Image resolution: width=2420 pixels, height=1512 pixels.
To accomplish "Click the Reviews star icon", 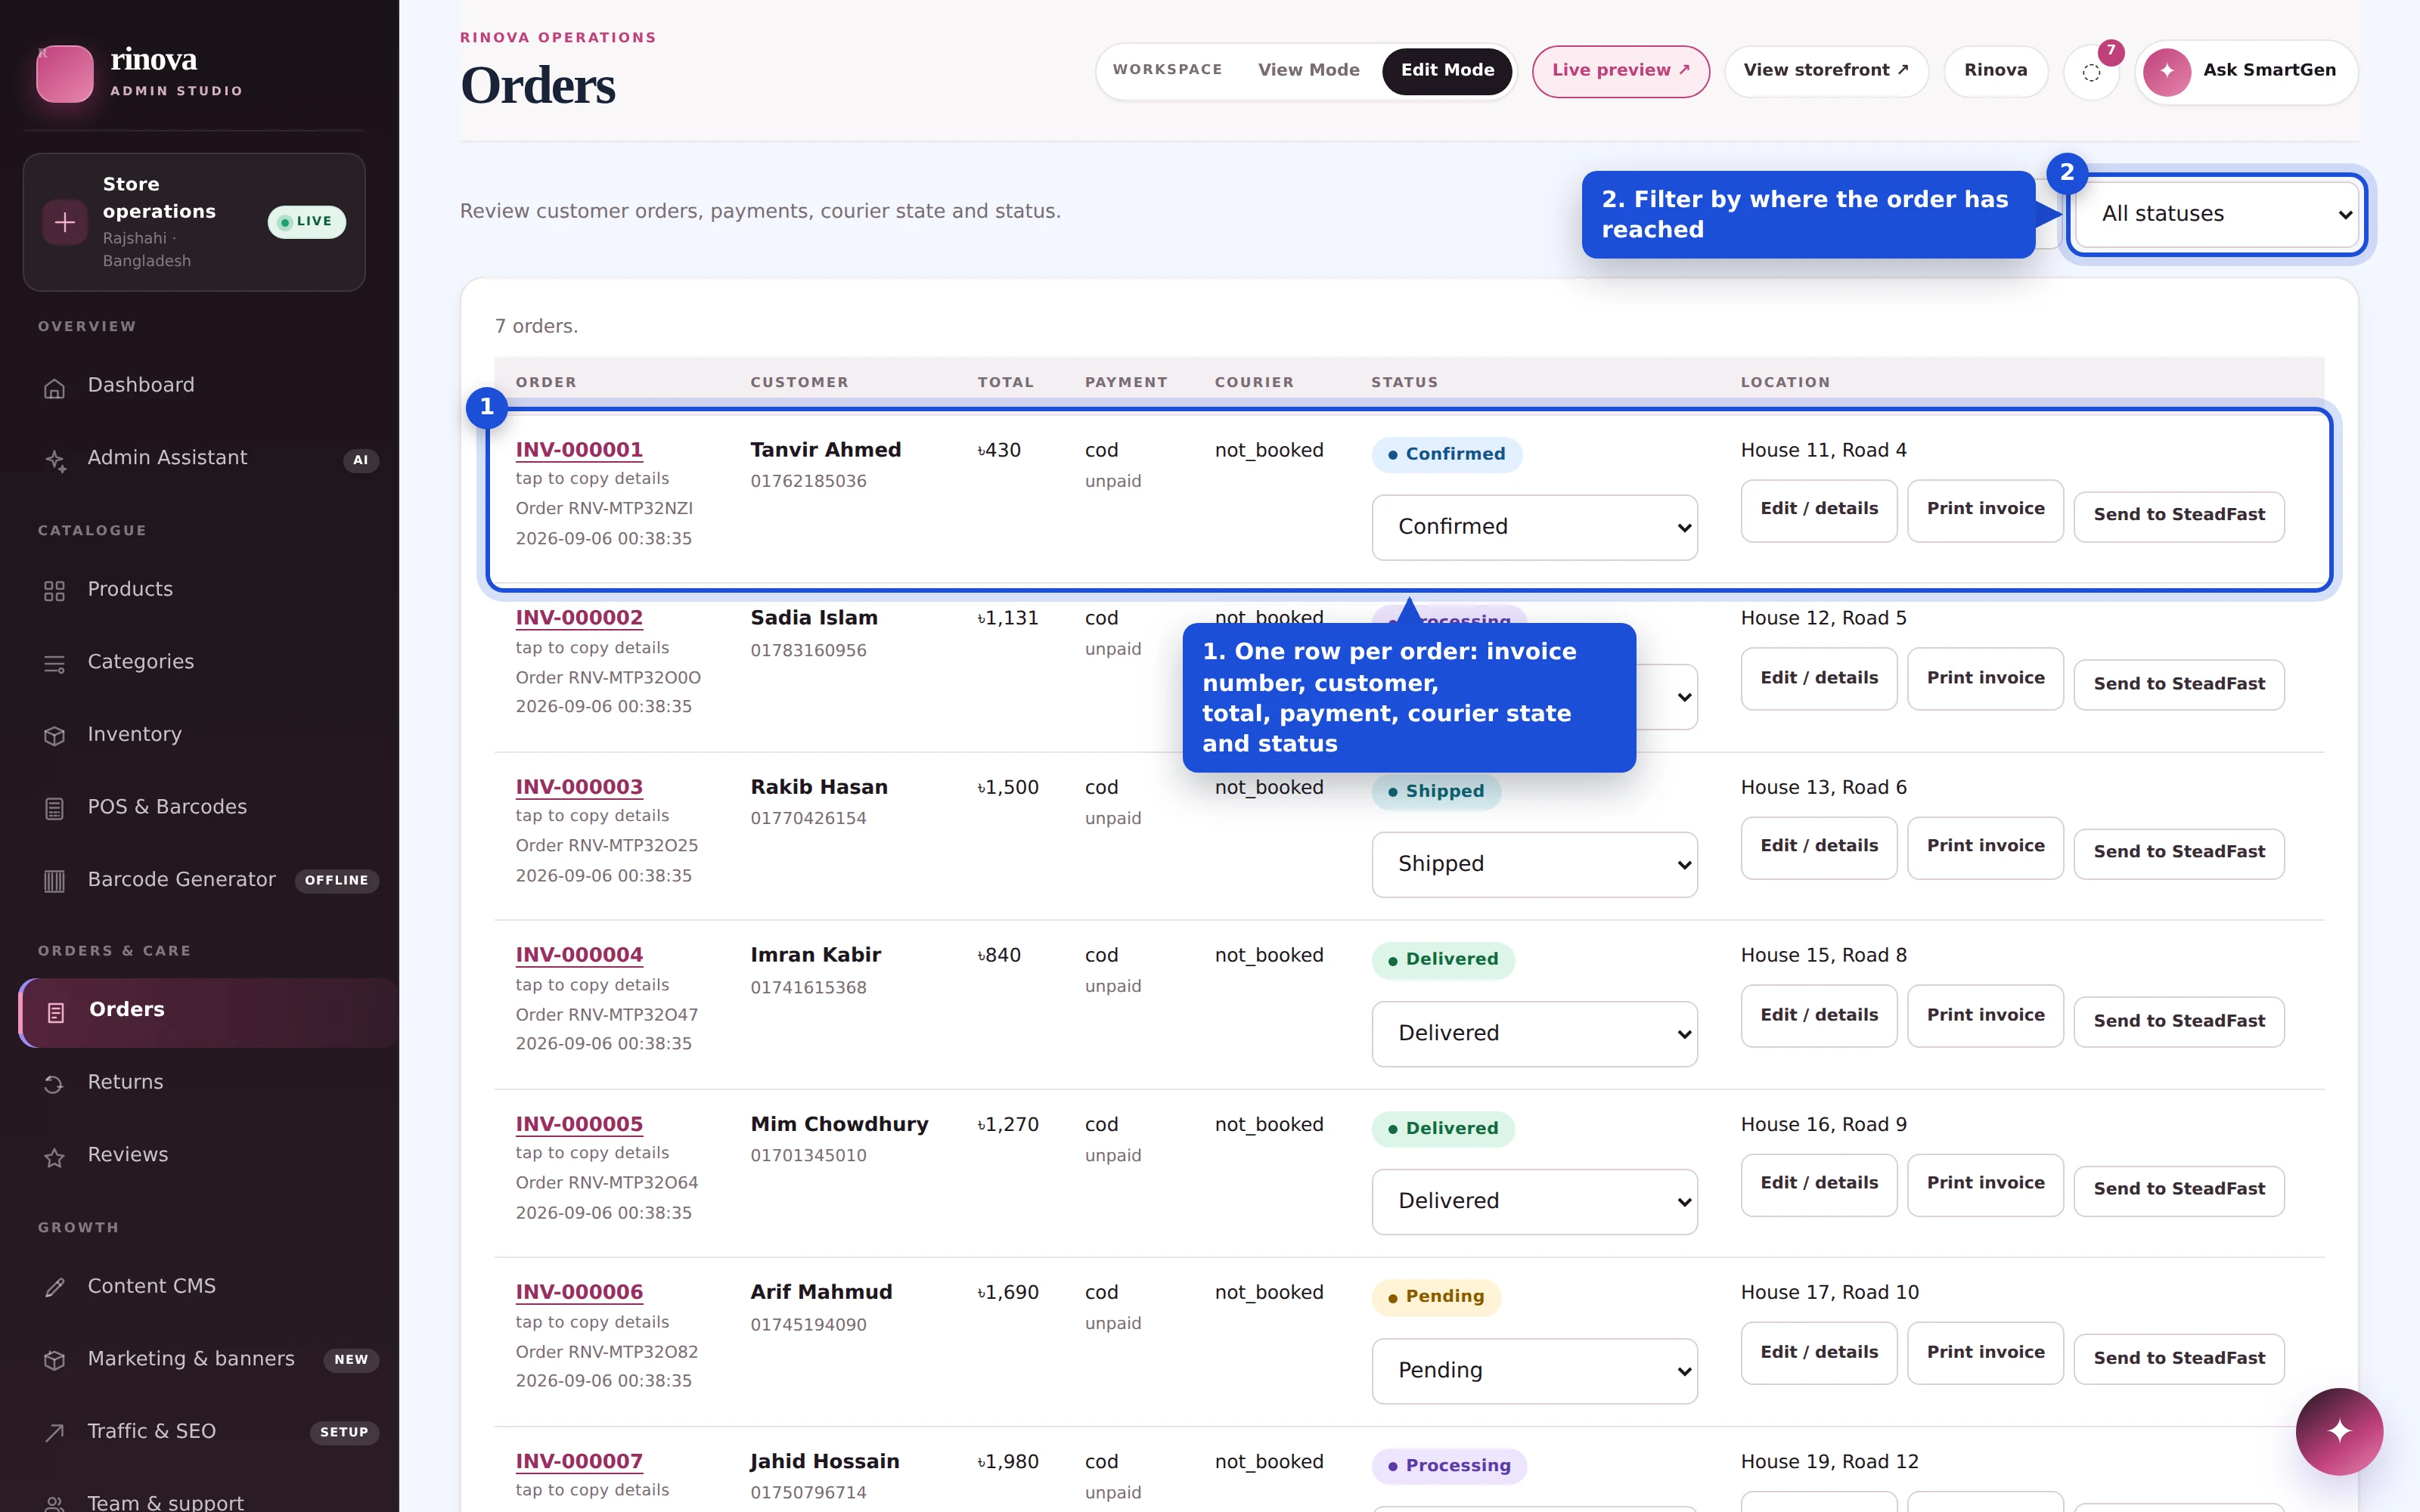I will [55, 1157].
